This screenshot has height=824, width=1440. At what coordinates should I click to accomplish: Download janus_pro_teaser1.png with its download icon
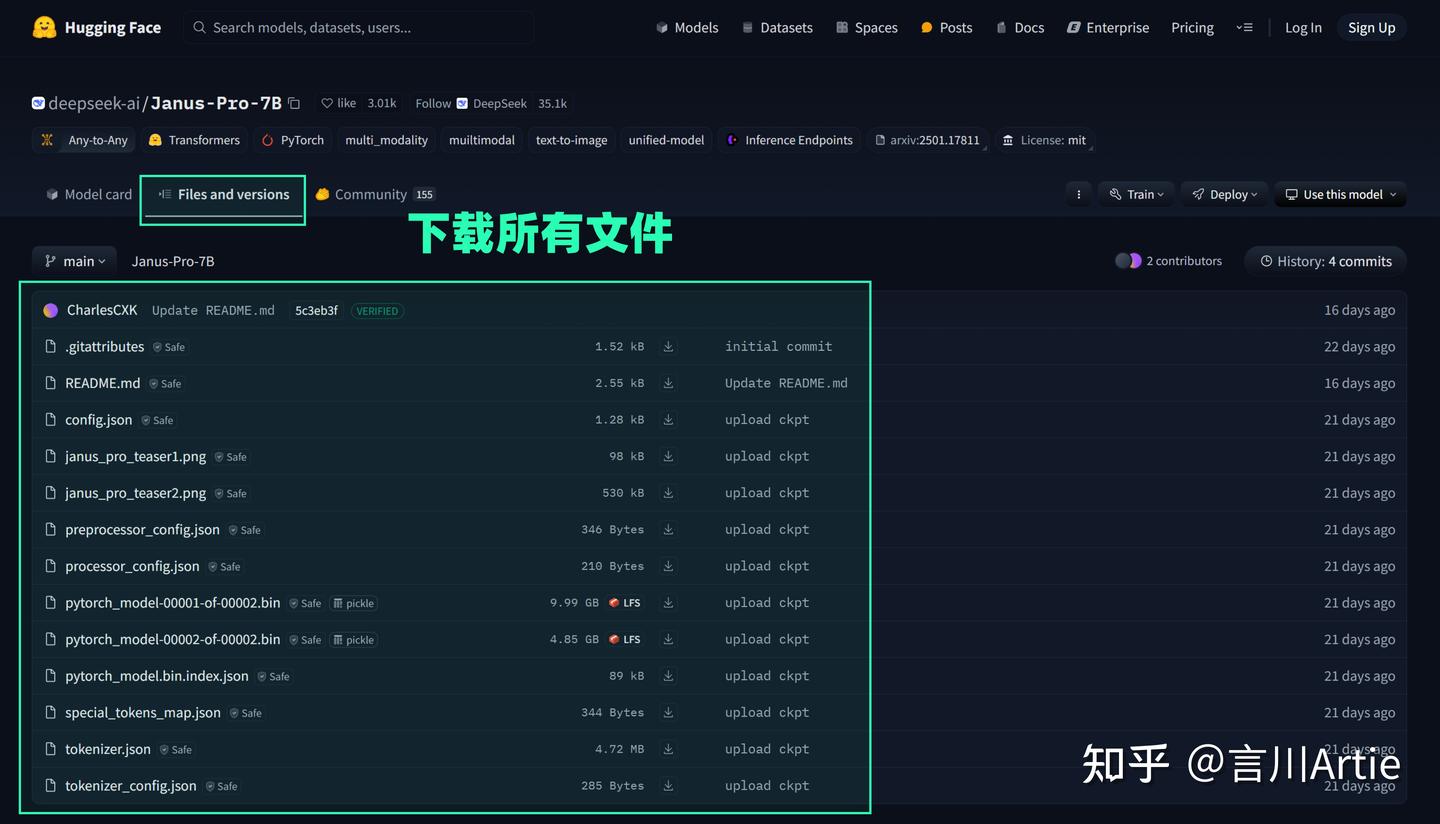(x=668, y=456)
